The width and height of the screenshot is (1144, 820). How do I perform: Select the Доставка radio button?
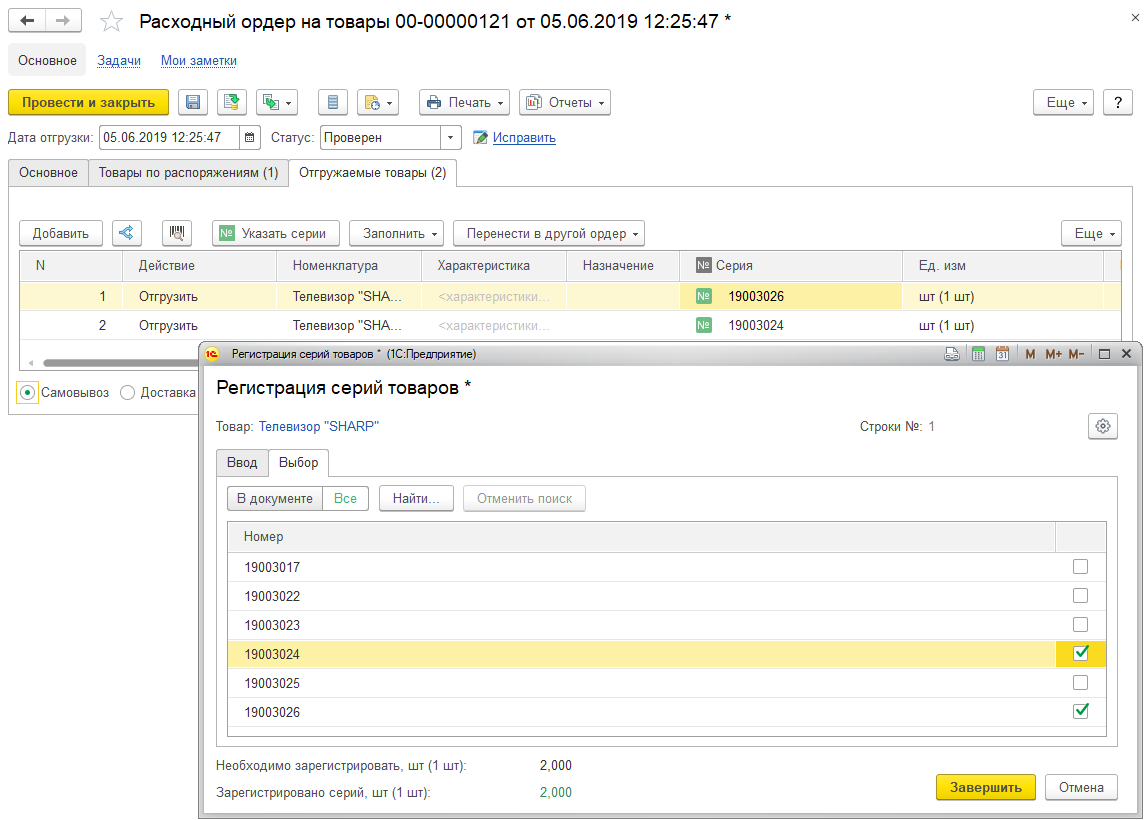pyautogui.click(x=128, y=392)
